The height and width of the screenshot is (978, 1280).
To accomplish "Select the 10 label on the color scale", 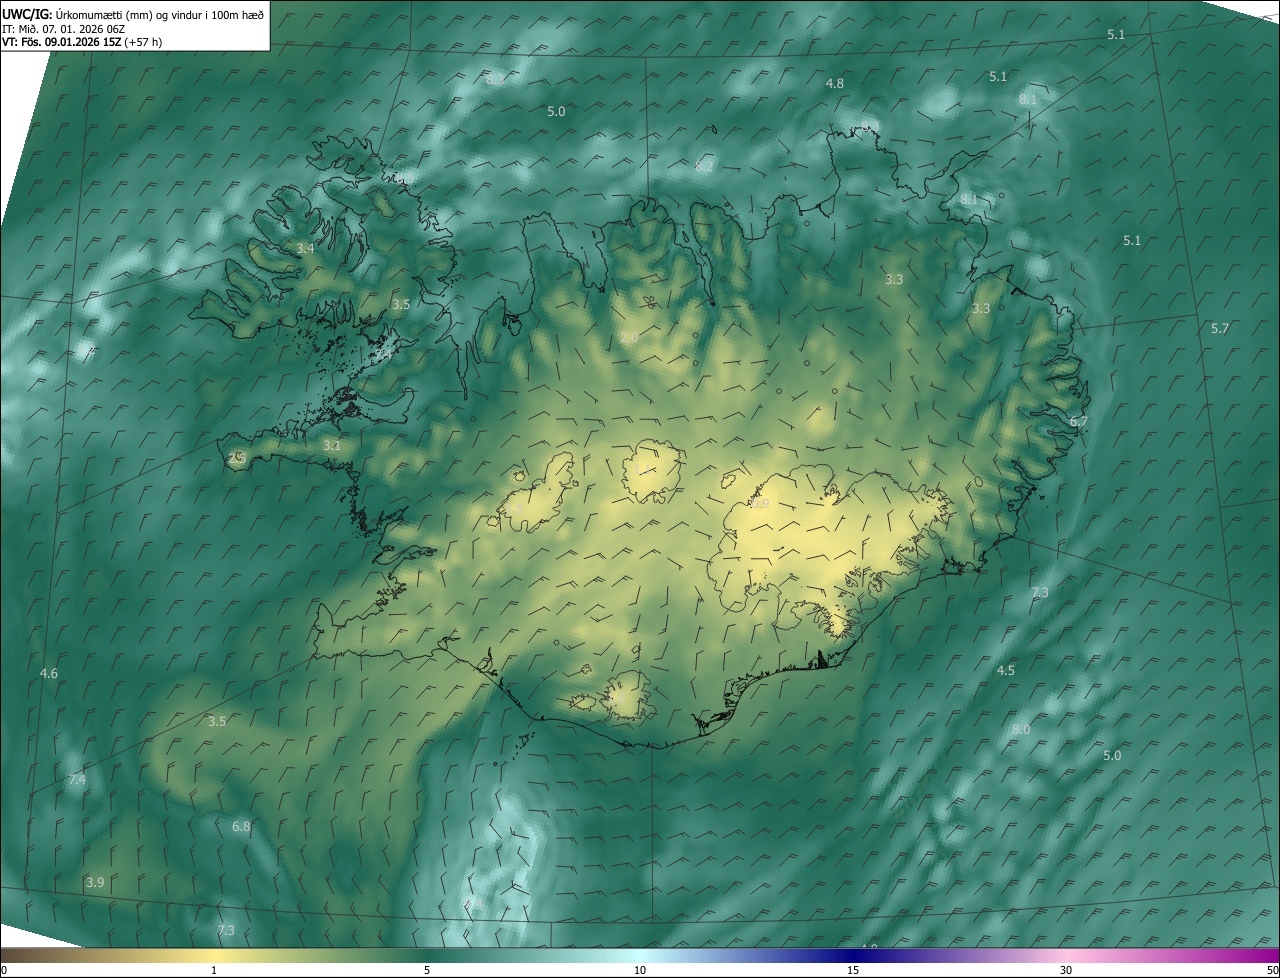I will coord(640,971).
